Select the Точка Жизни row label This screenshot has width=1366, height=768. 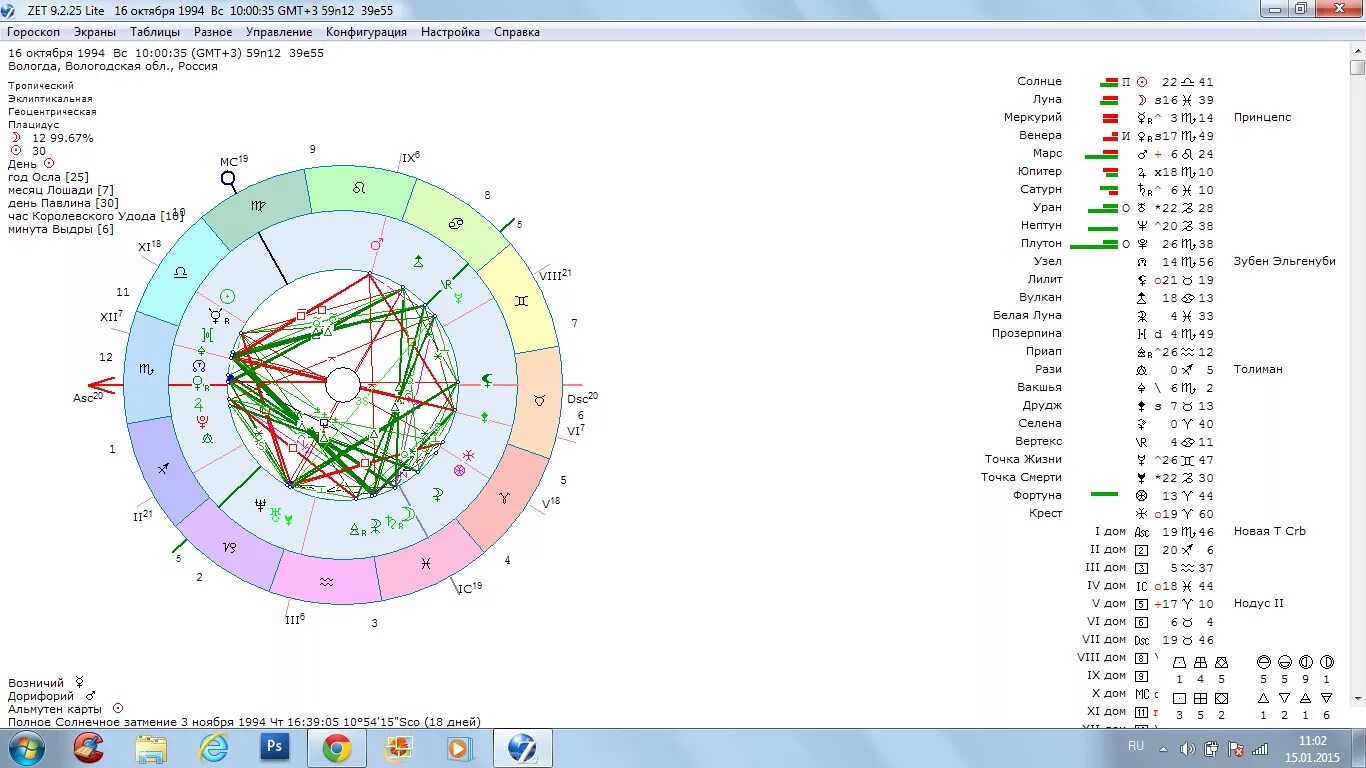(x=1023, y=459)
